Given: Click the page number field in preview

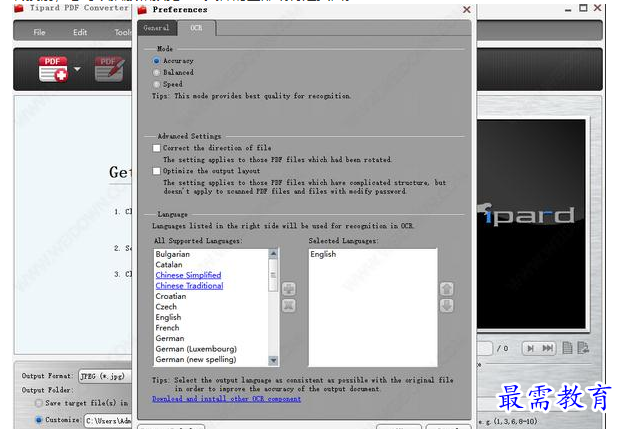Looking at the screenshot, I should (x=485, y=348).
